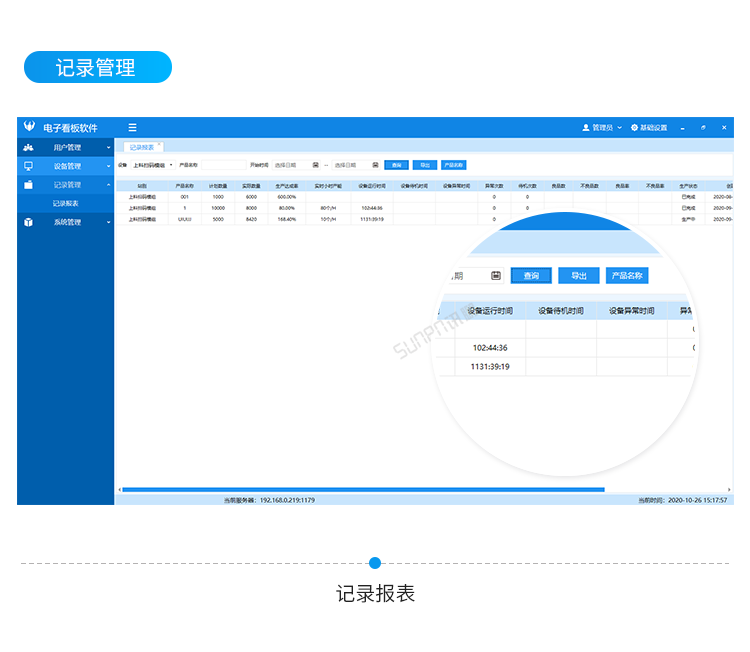Click the horizontal scrollbar below the table
The image size is (750, 652).
362,489
